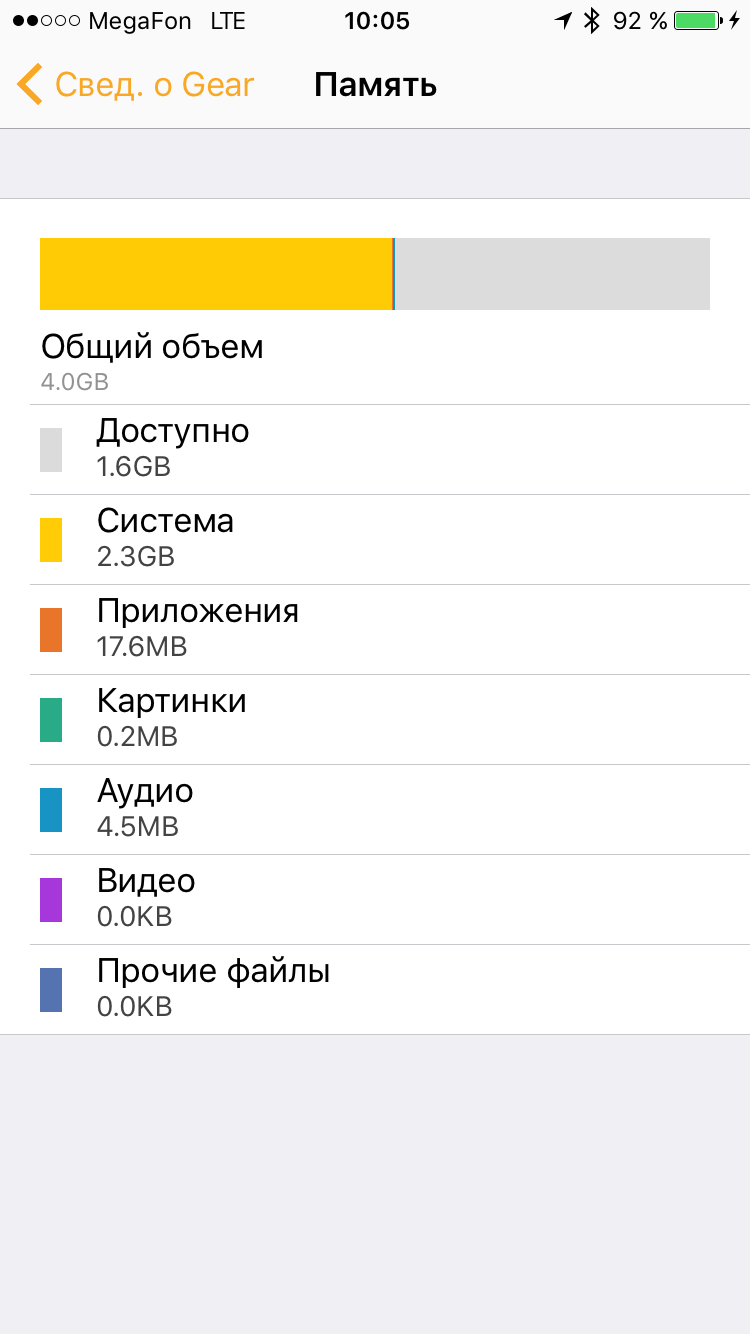750x1334 pixels.
Task: Tap the Bluetooth icon in status bar
Action: click(592, 21)
